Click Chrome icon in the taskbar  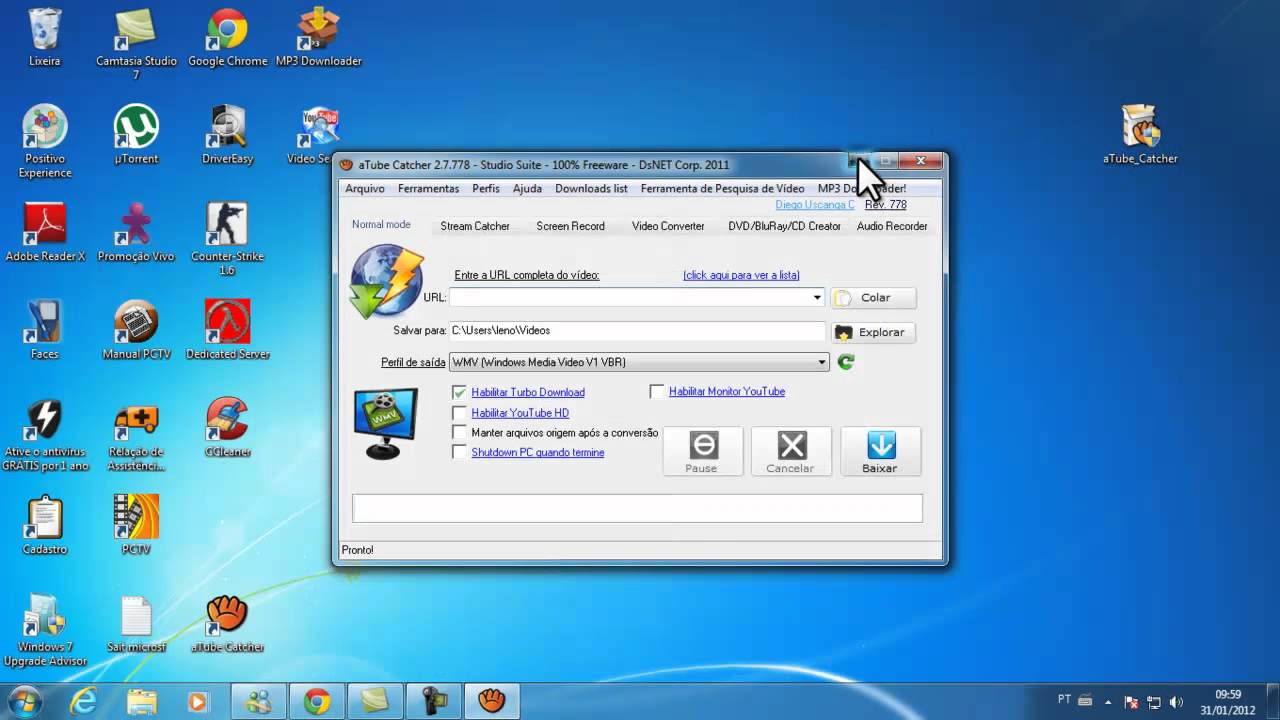pyautogui.click(x=317, y=702)
